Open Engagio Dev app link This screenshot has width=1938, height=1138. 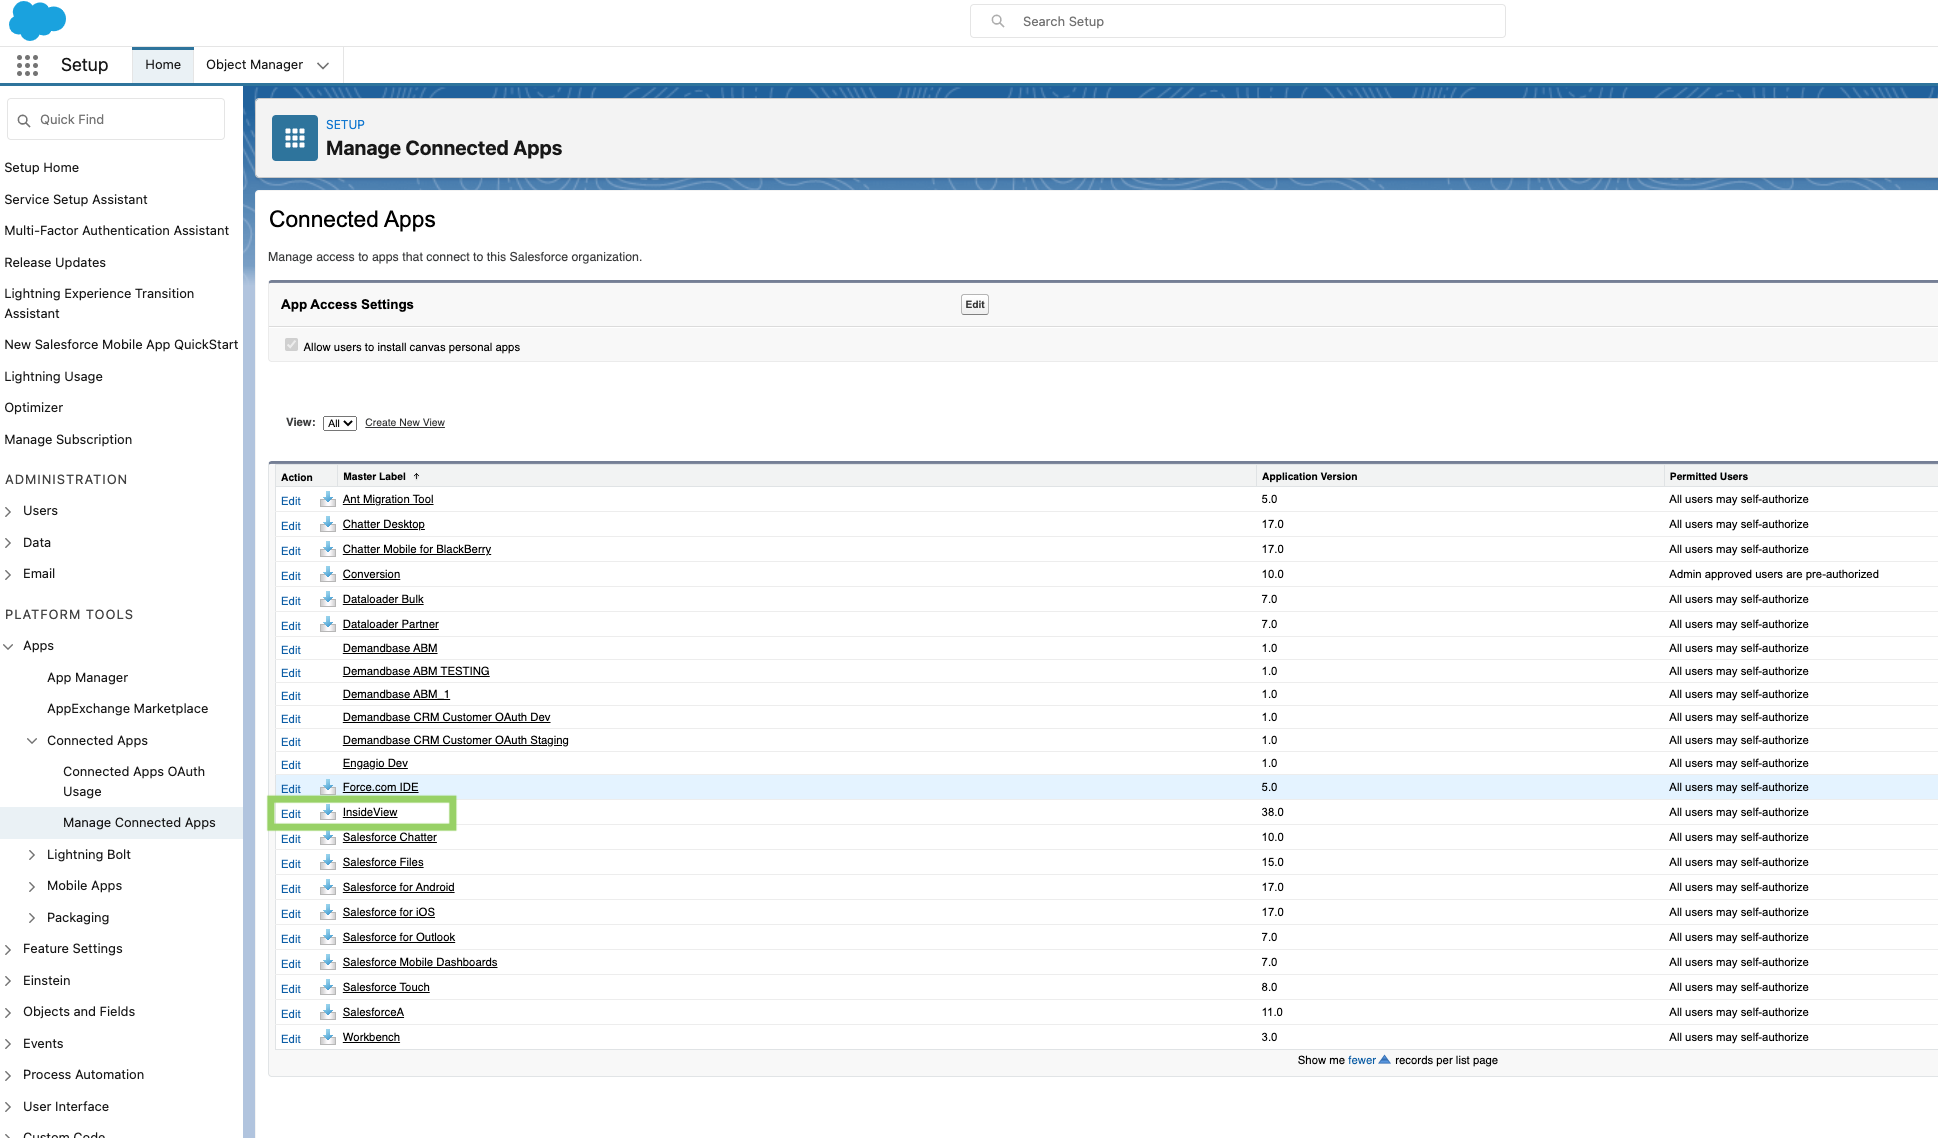pyautogui.click(x=375, y=763)
